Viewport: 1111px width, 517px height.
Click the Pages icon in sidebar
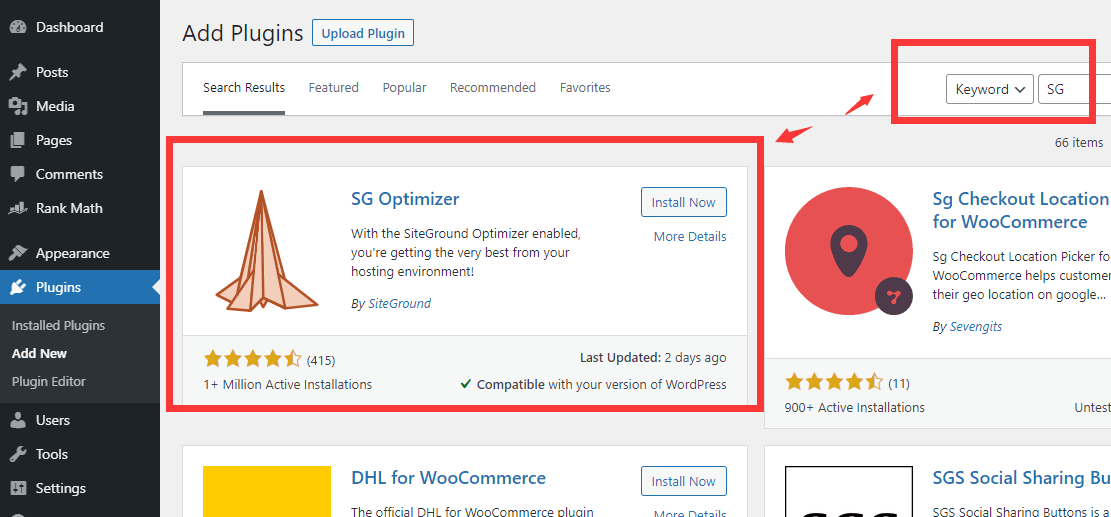pos(18,140)
